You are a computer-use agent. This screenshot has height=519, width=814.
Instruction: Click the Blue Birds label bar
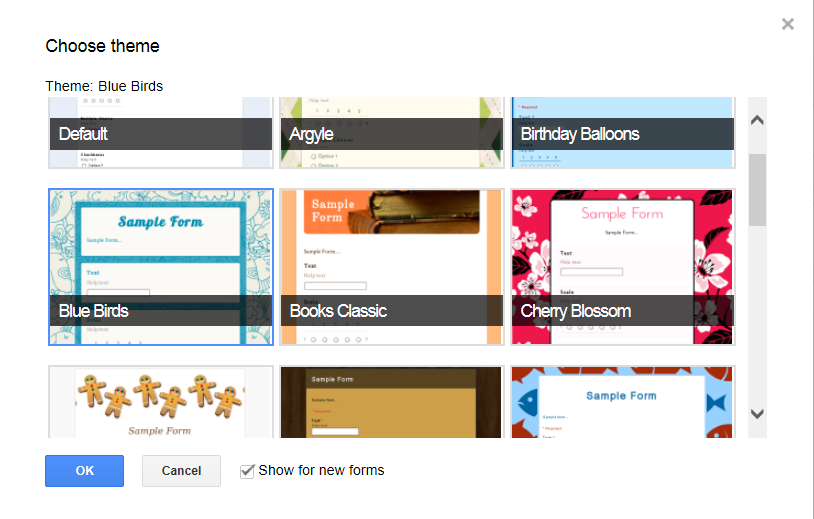(x=160, y=311)
